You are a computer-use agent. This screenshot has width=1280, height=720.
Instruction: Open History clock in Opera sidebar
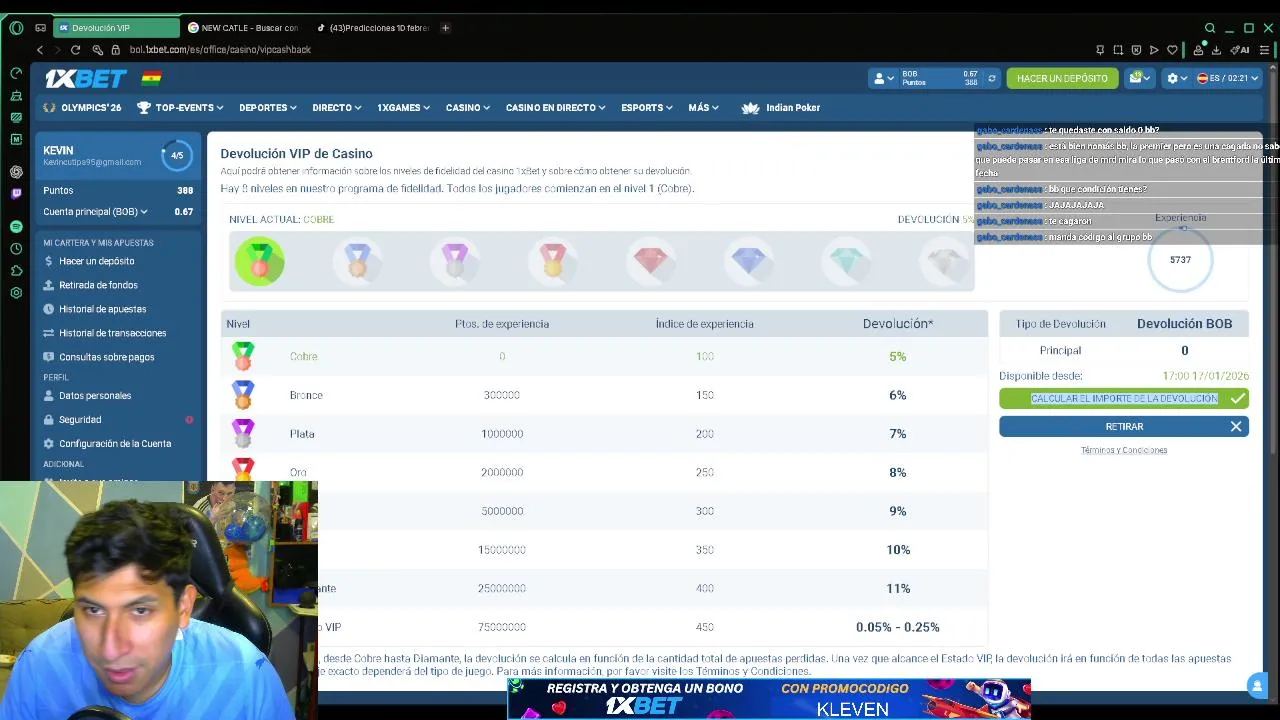click(x=16, y=249)
